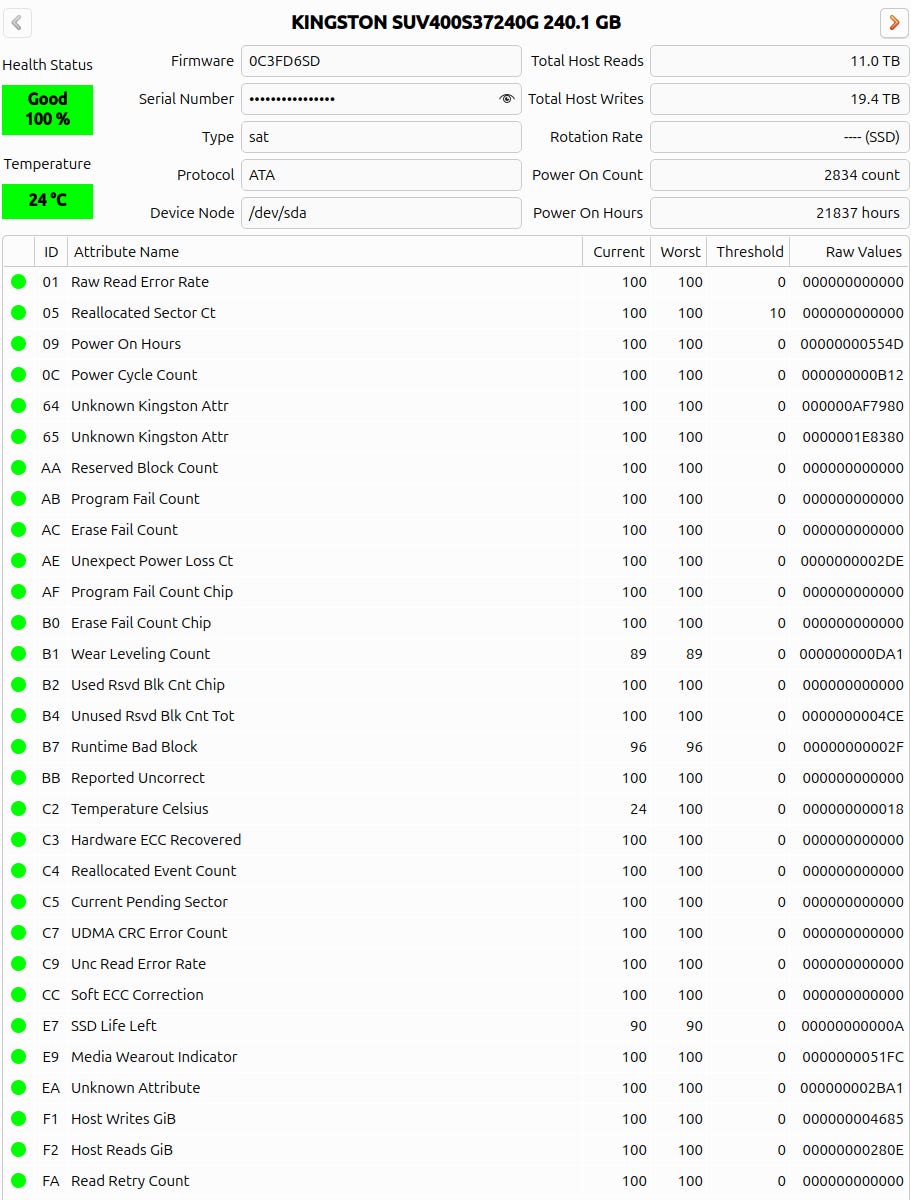Click the green status dot for Runtime Bad Block
Image resolution: width=911 pixels, height=1200 pixels.
click(18, 747)
